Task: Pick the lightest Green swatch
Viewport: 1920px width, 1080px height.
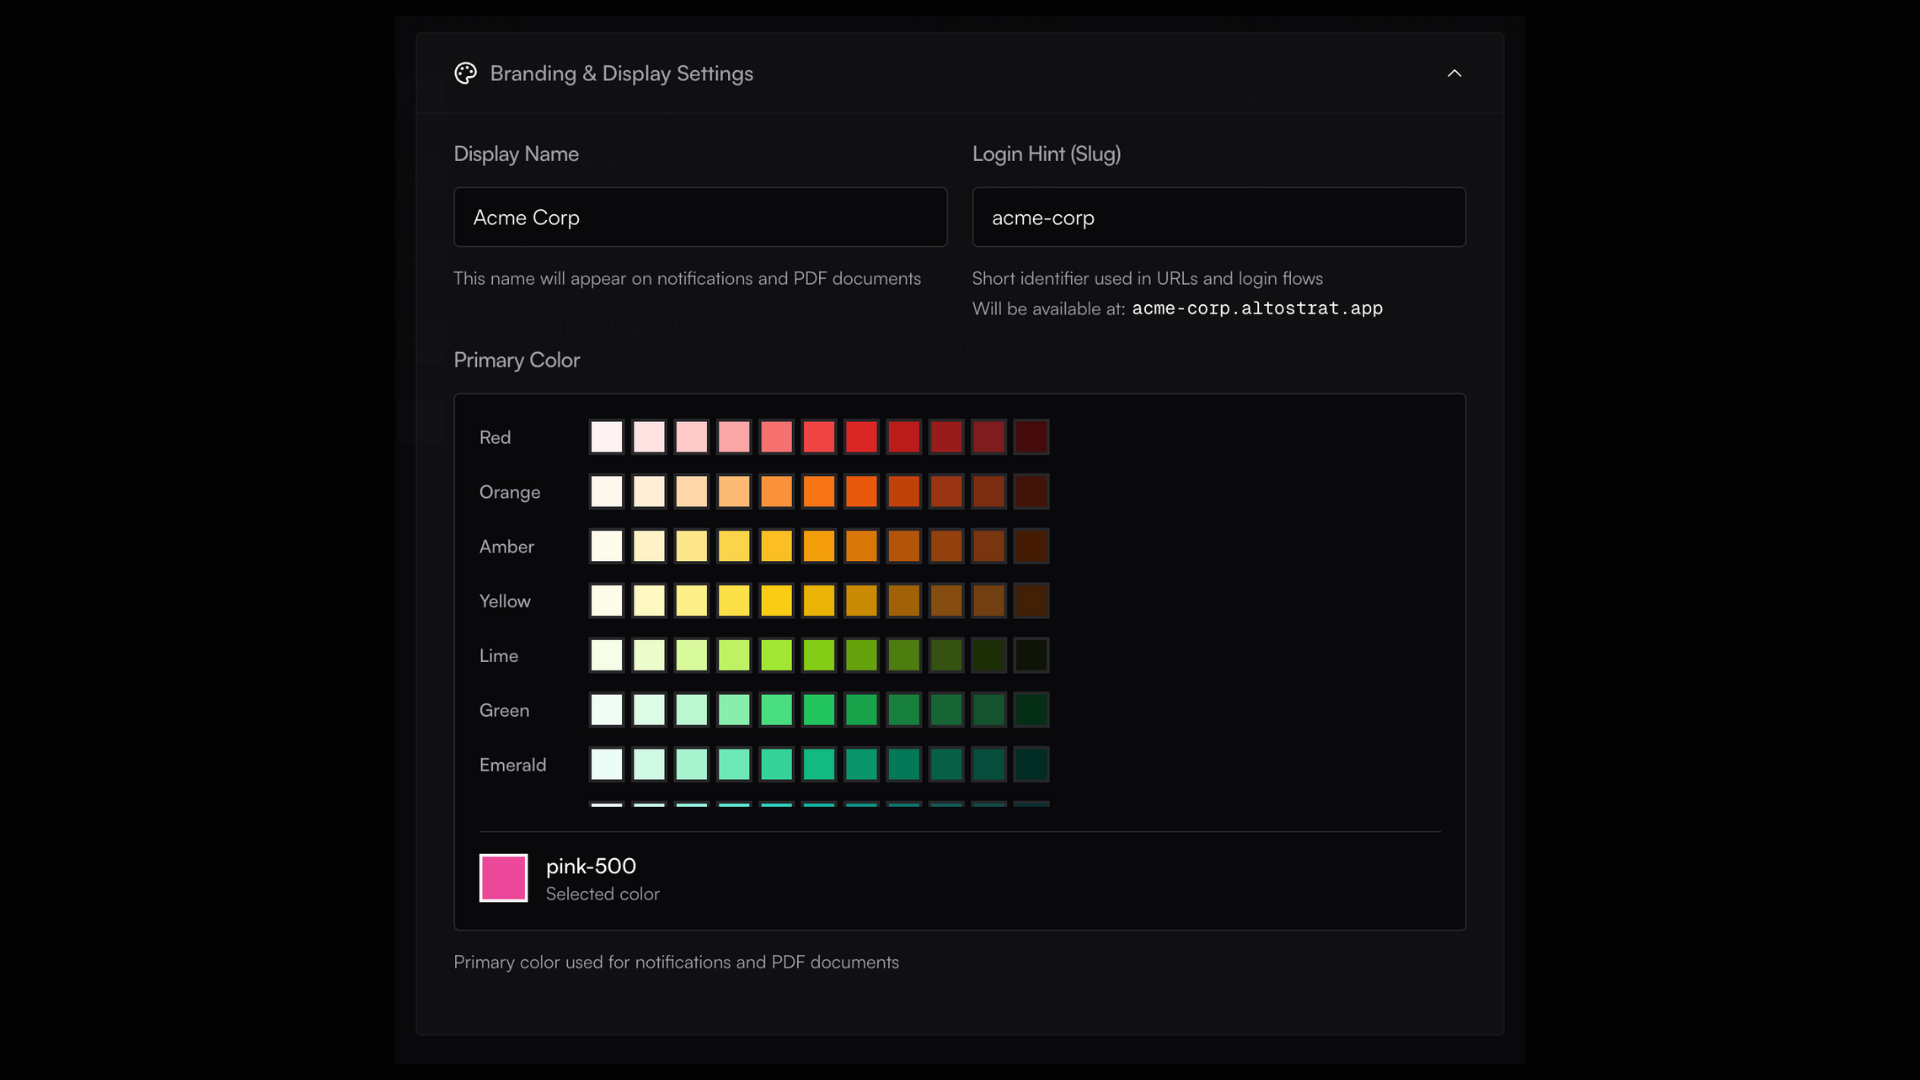Action: tap(607, 710)
